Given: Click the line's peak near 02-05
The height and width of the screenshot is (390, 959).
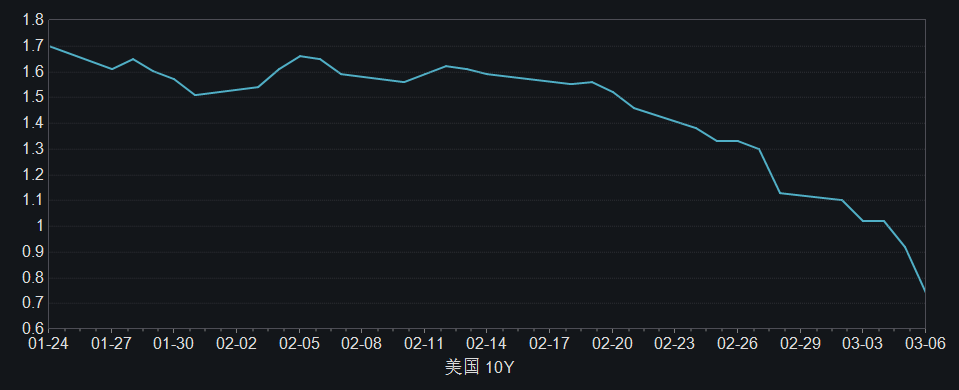Looking at the screenshot, I should (x=300, y=56).
